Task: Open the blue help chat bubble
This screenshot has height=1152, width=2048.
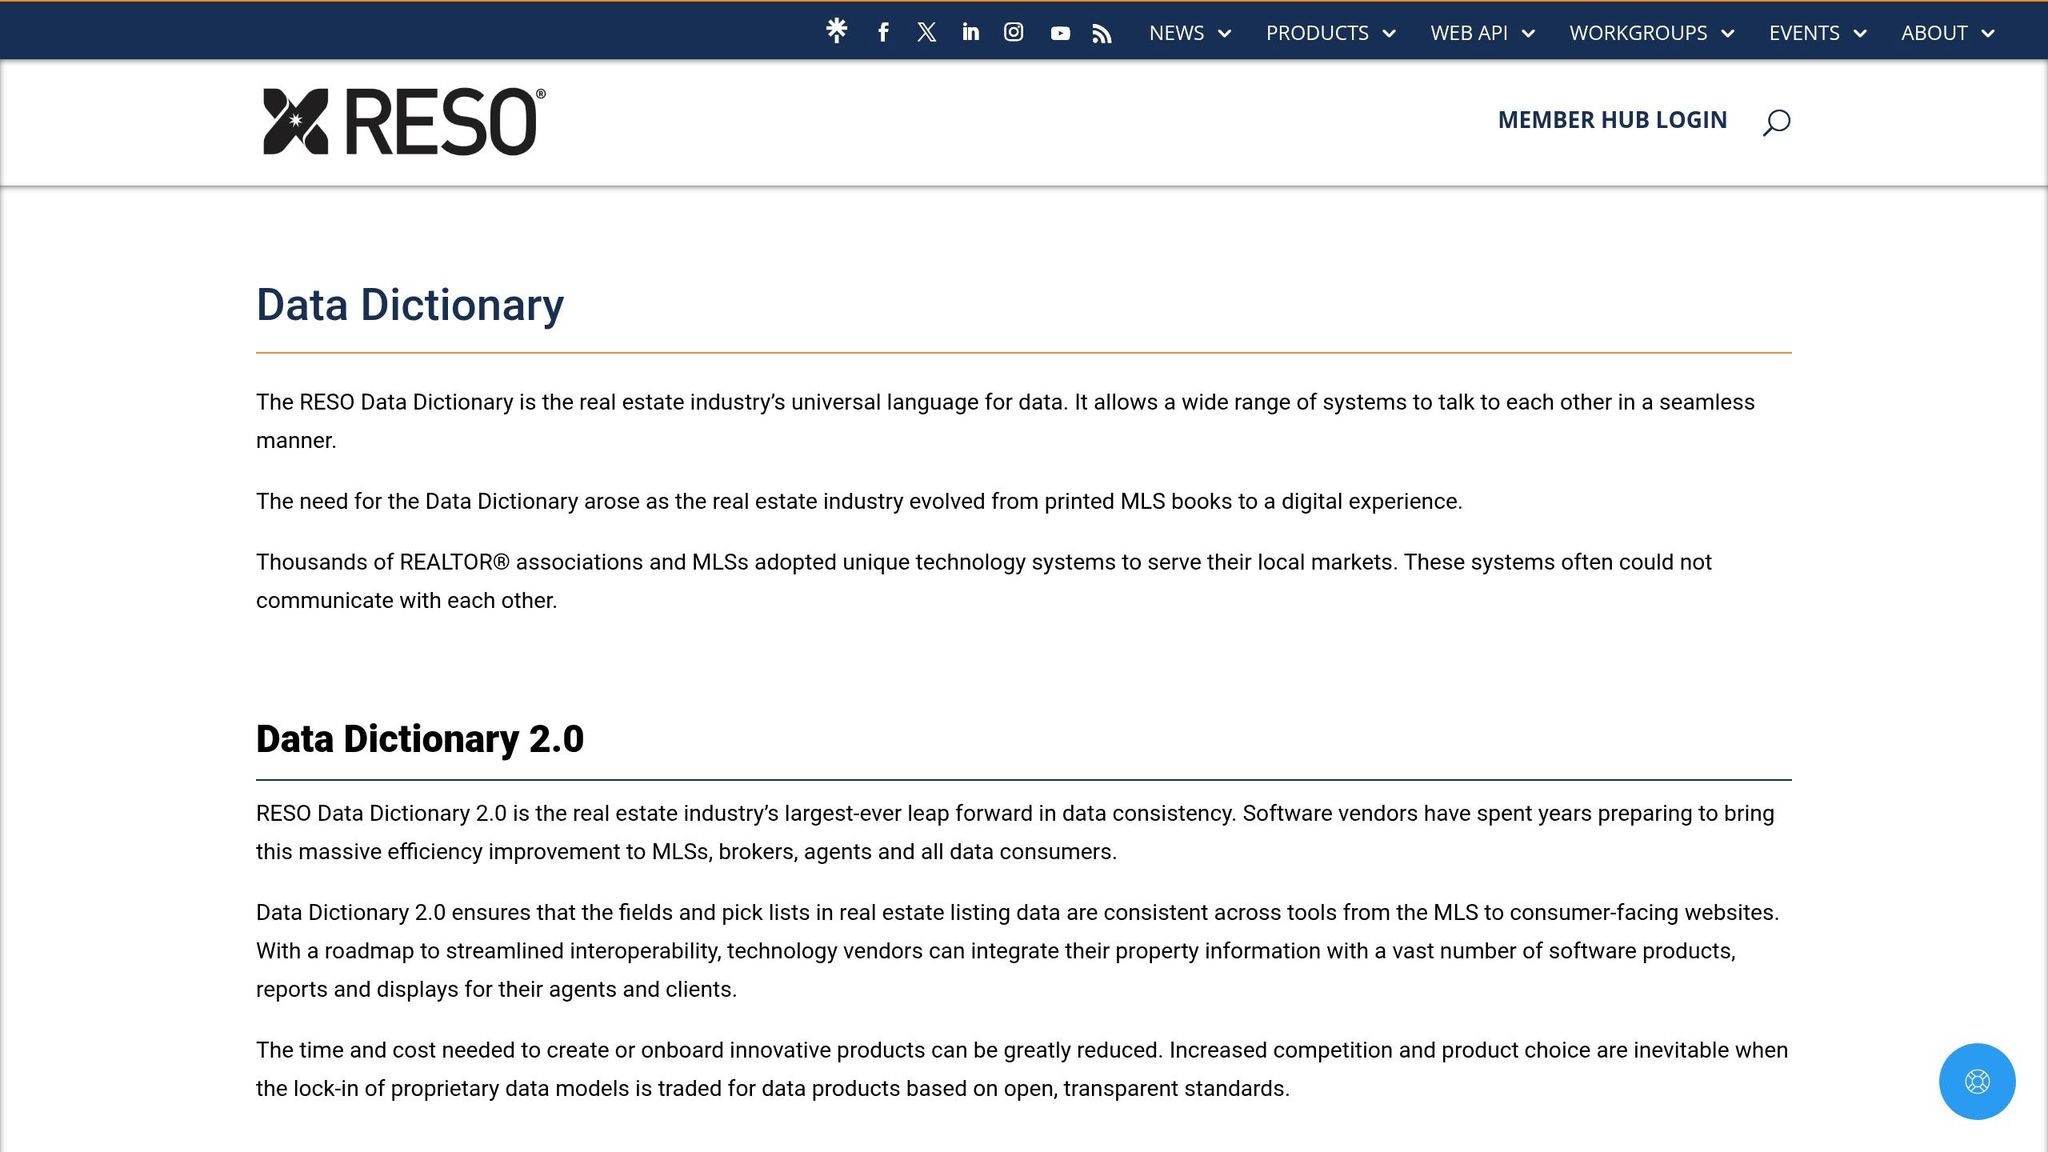Action: [x=1977, y=1081]
